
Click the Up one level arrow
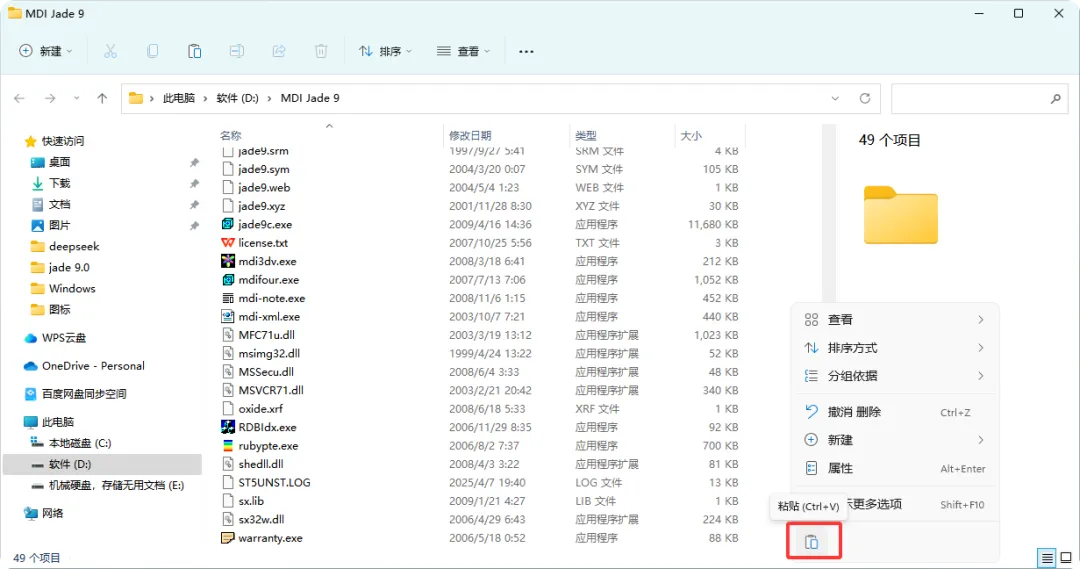(x=102, y=99)
